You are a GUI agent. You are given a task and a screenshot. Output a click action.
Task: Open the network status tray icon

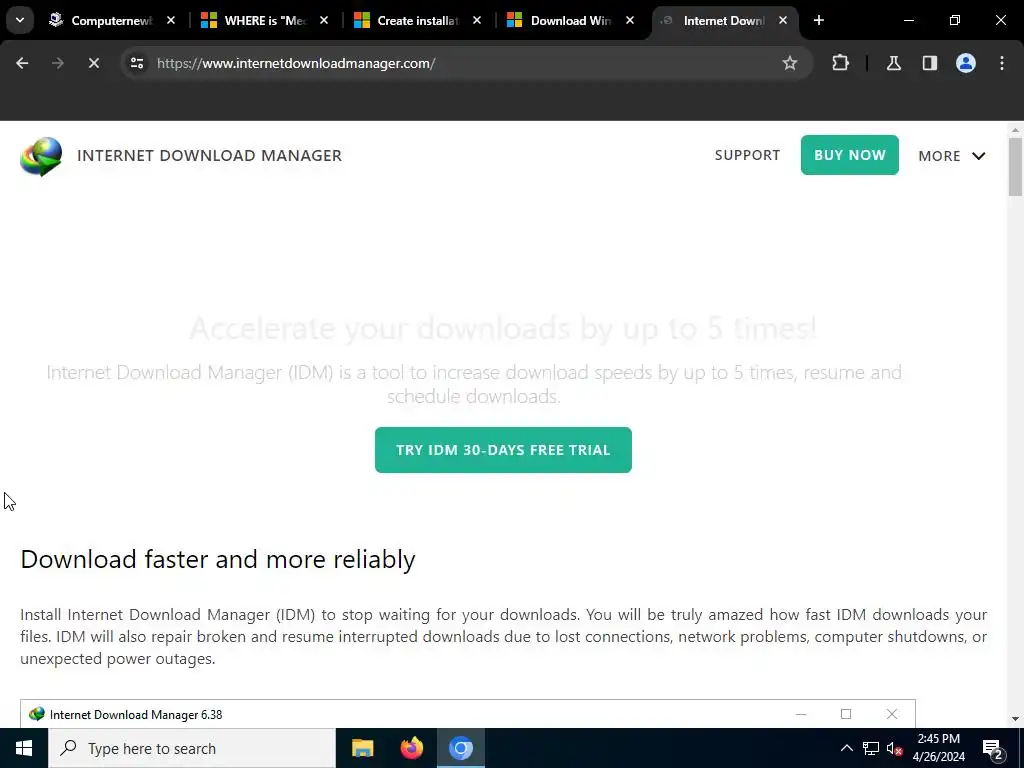click(x=871, y=748)
